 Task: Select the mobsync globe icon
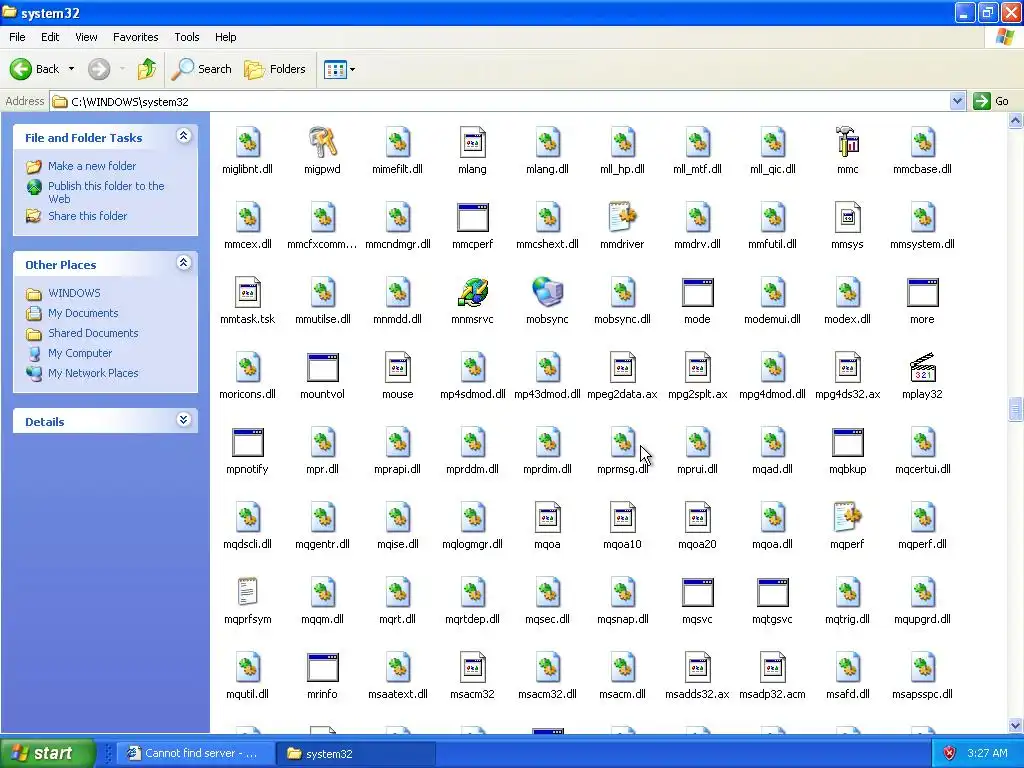pos(547,292)
